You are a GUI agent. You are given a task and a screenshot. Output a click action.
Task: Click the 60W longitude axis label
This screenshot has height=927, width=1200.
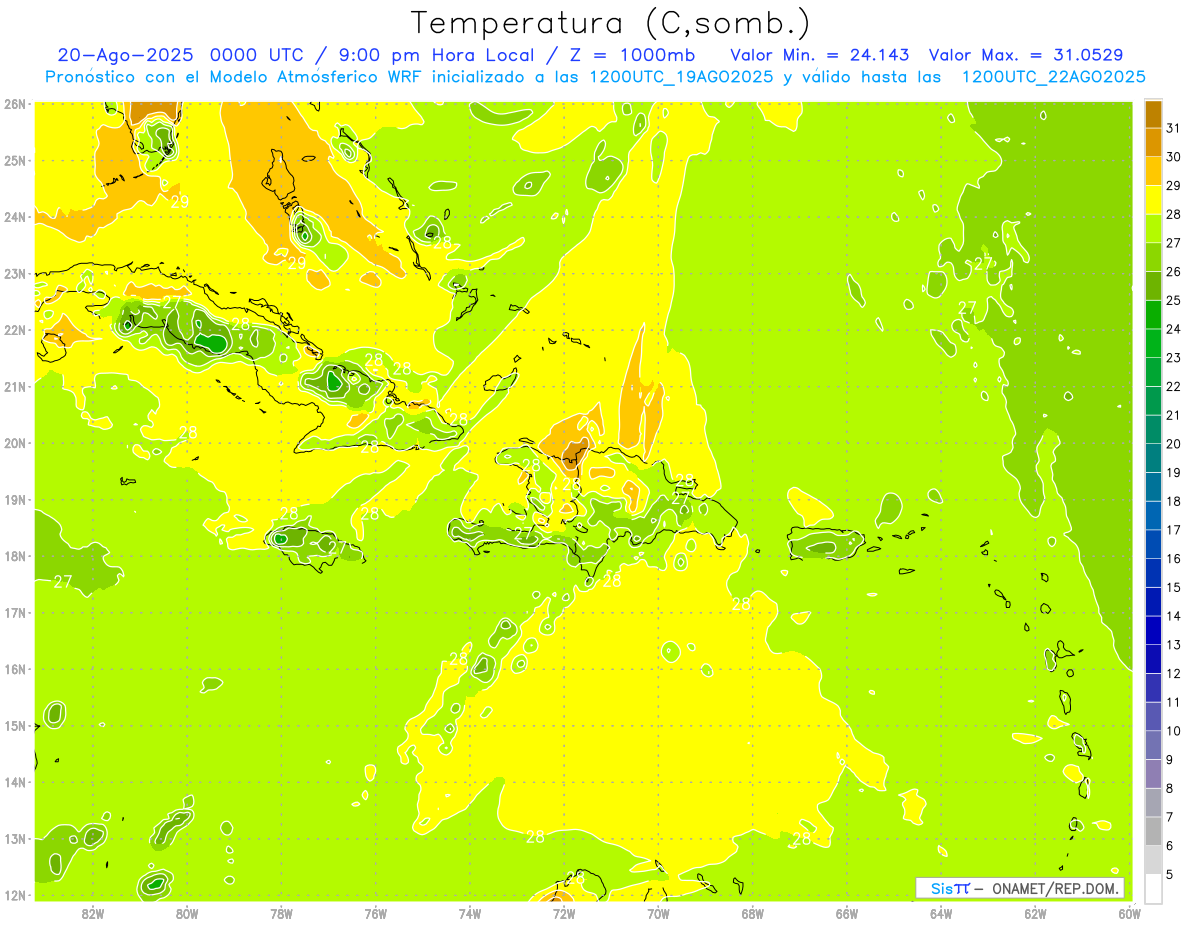pos(1130,913)
